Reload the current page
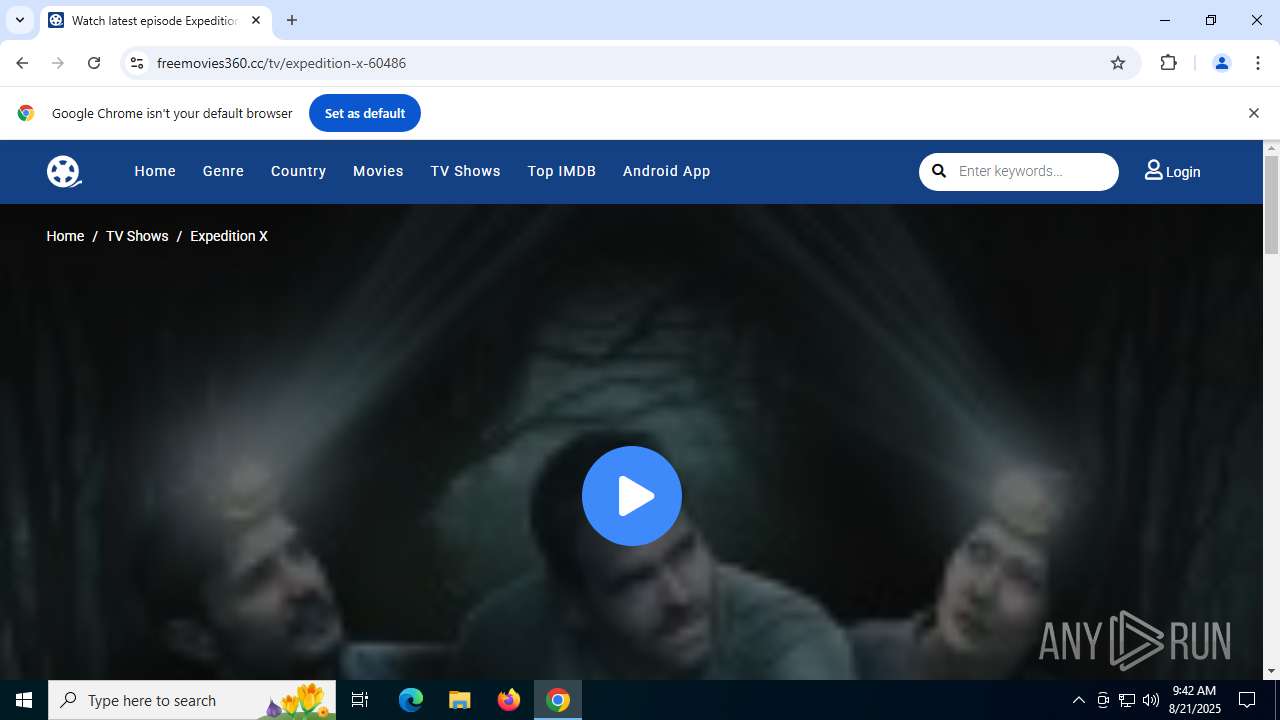 click(94, 63)
